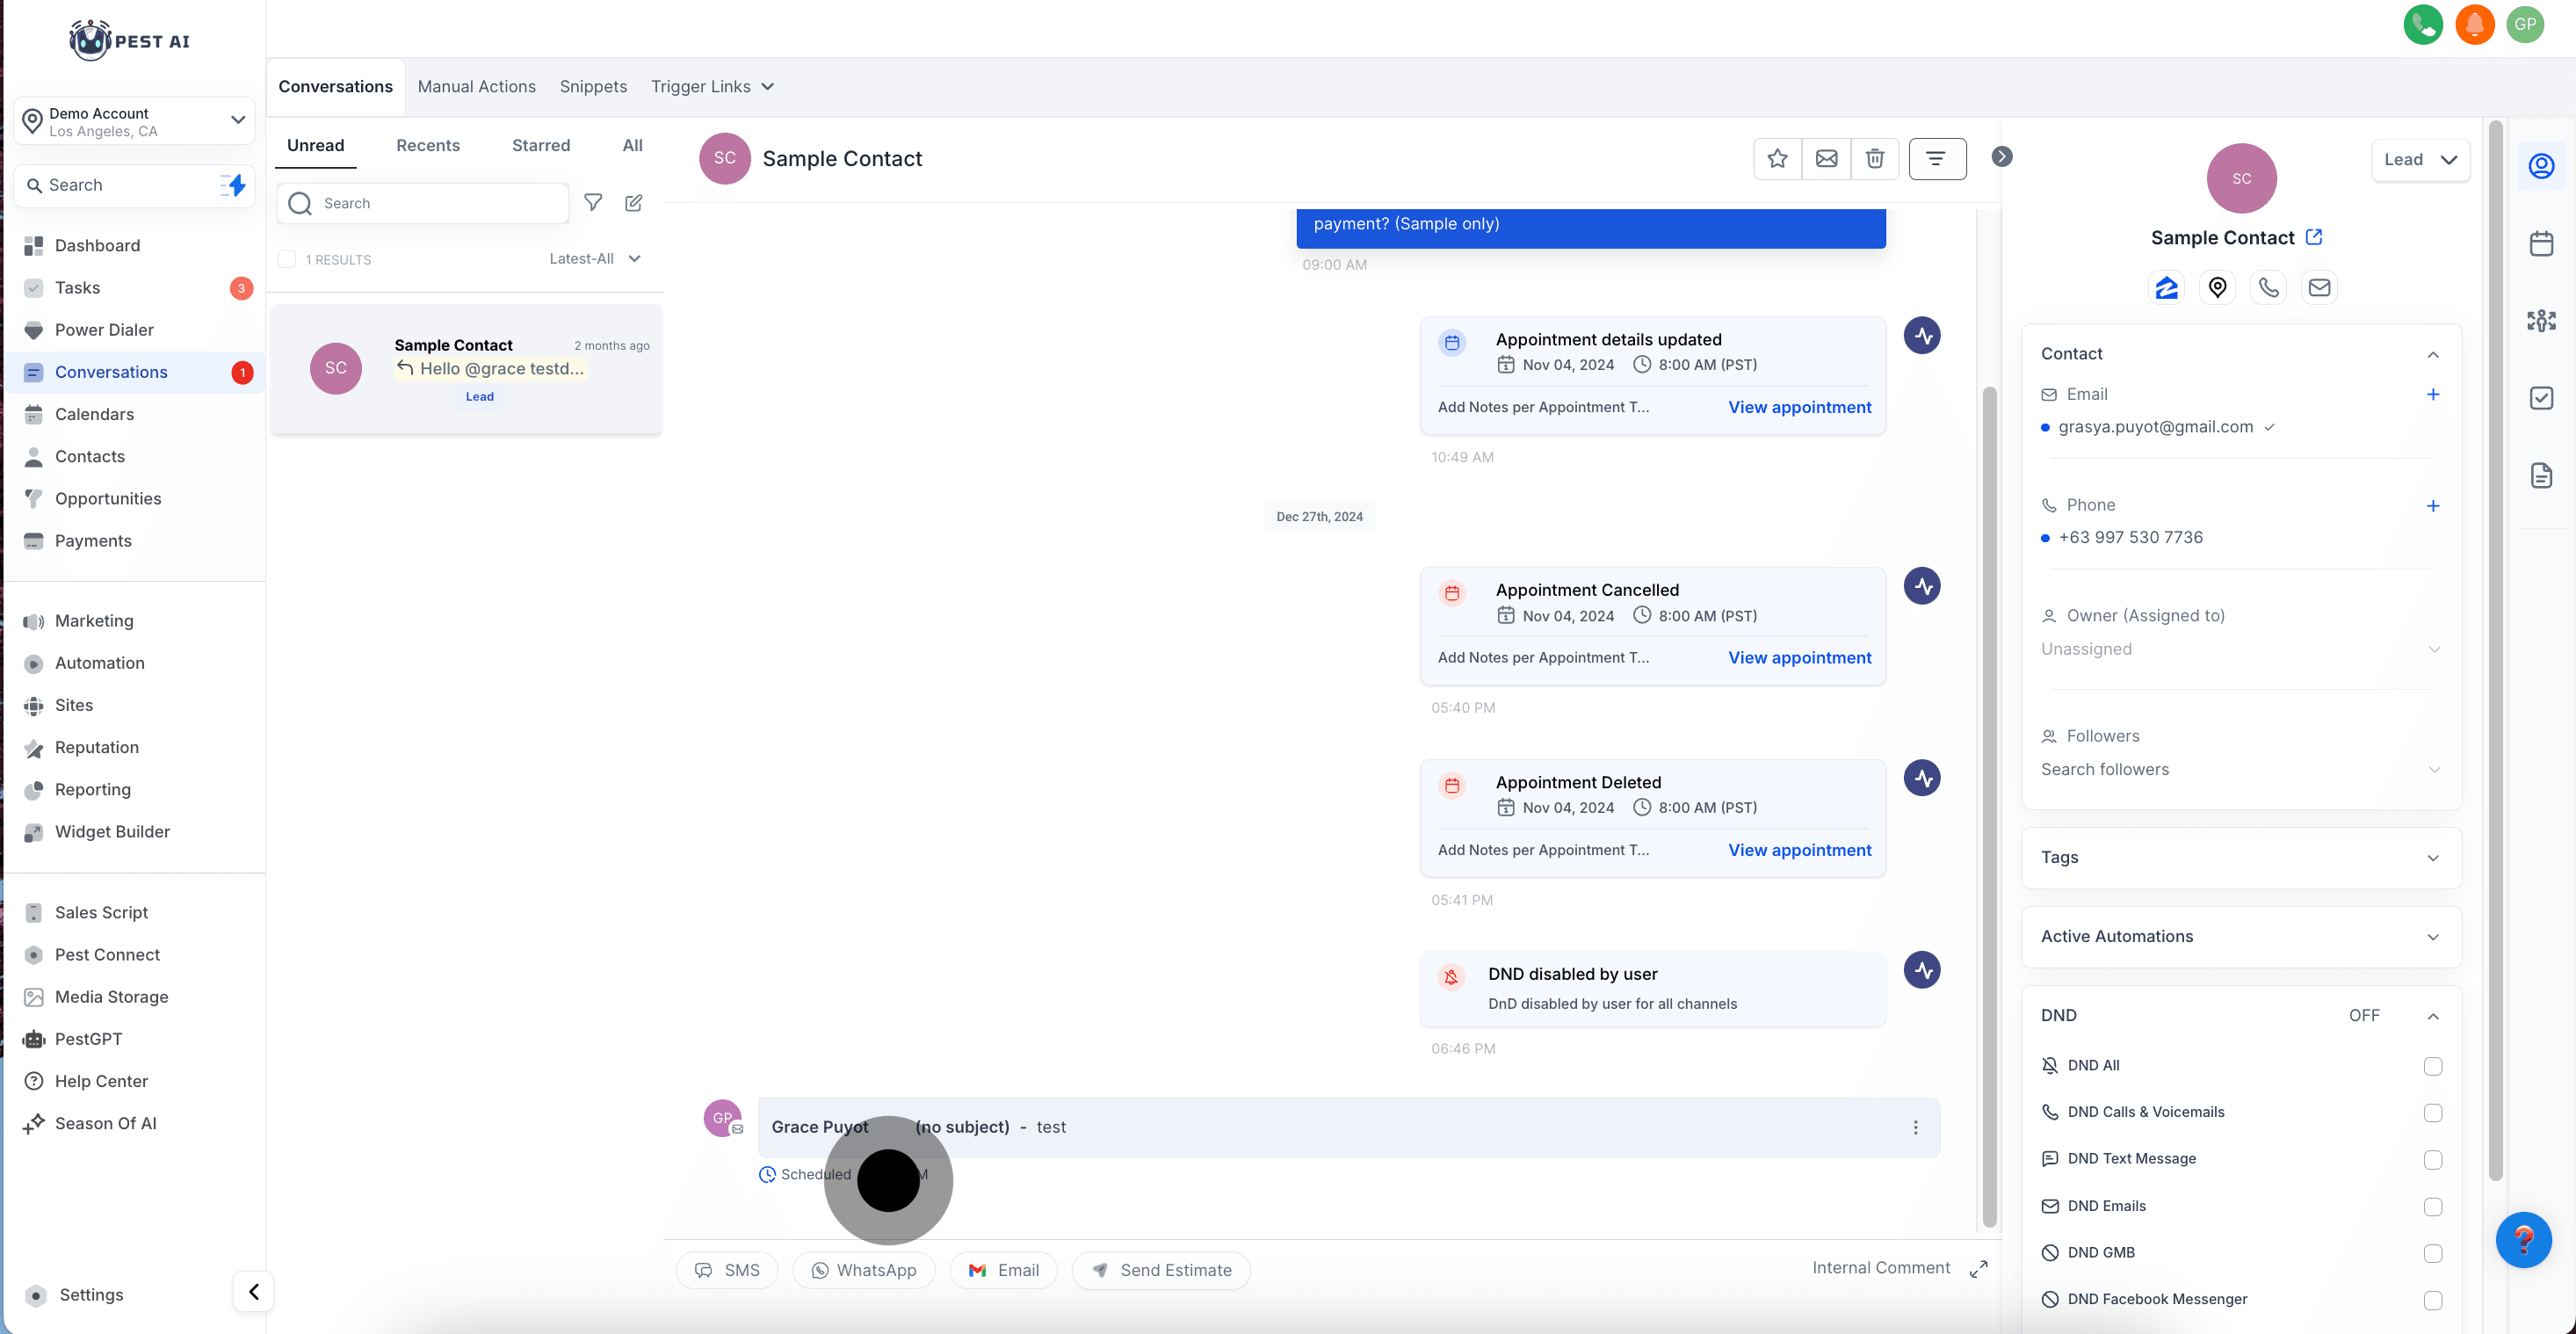Click the green phone dialer icon
This screenshot has width=2576, height=1334.
2423,24
